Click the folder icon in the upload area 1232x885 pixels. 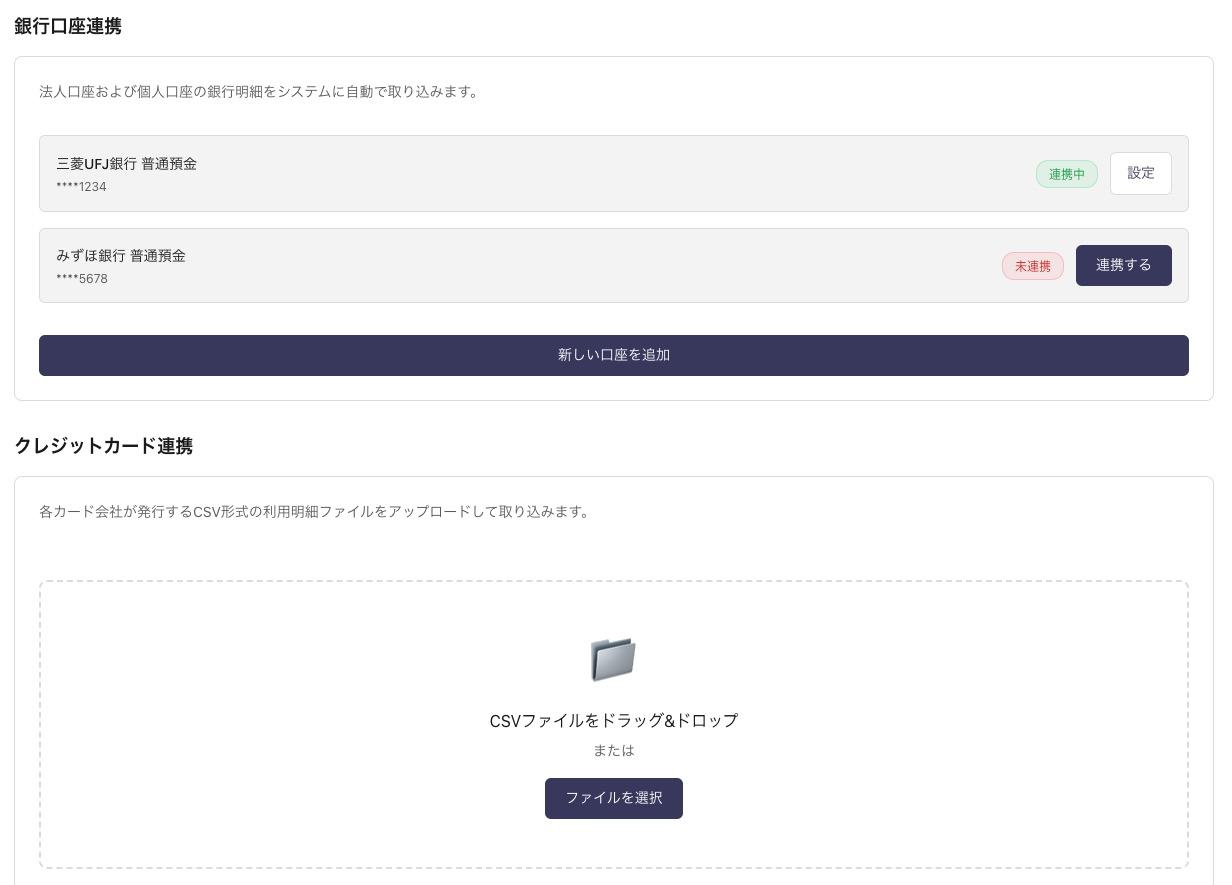pyautogui.click(x=613, y=659)
